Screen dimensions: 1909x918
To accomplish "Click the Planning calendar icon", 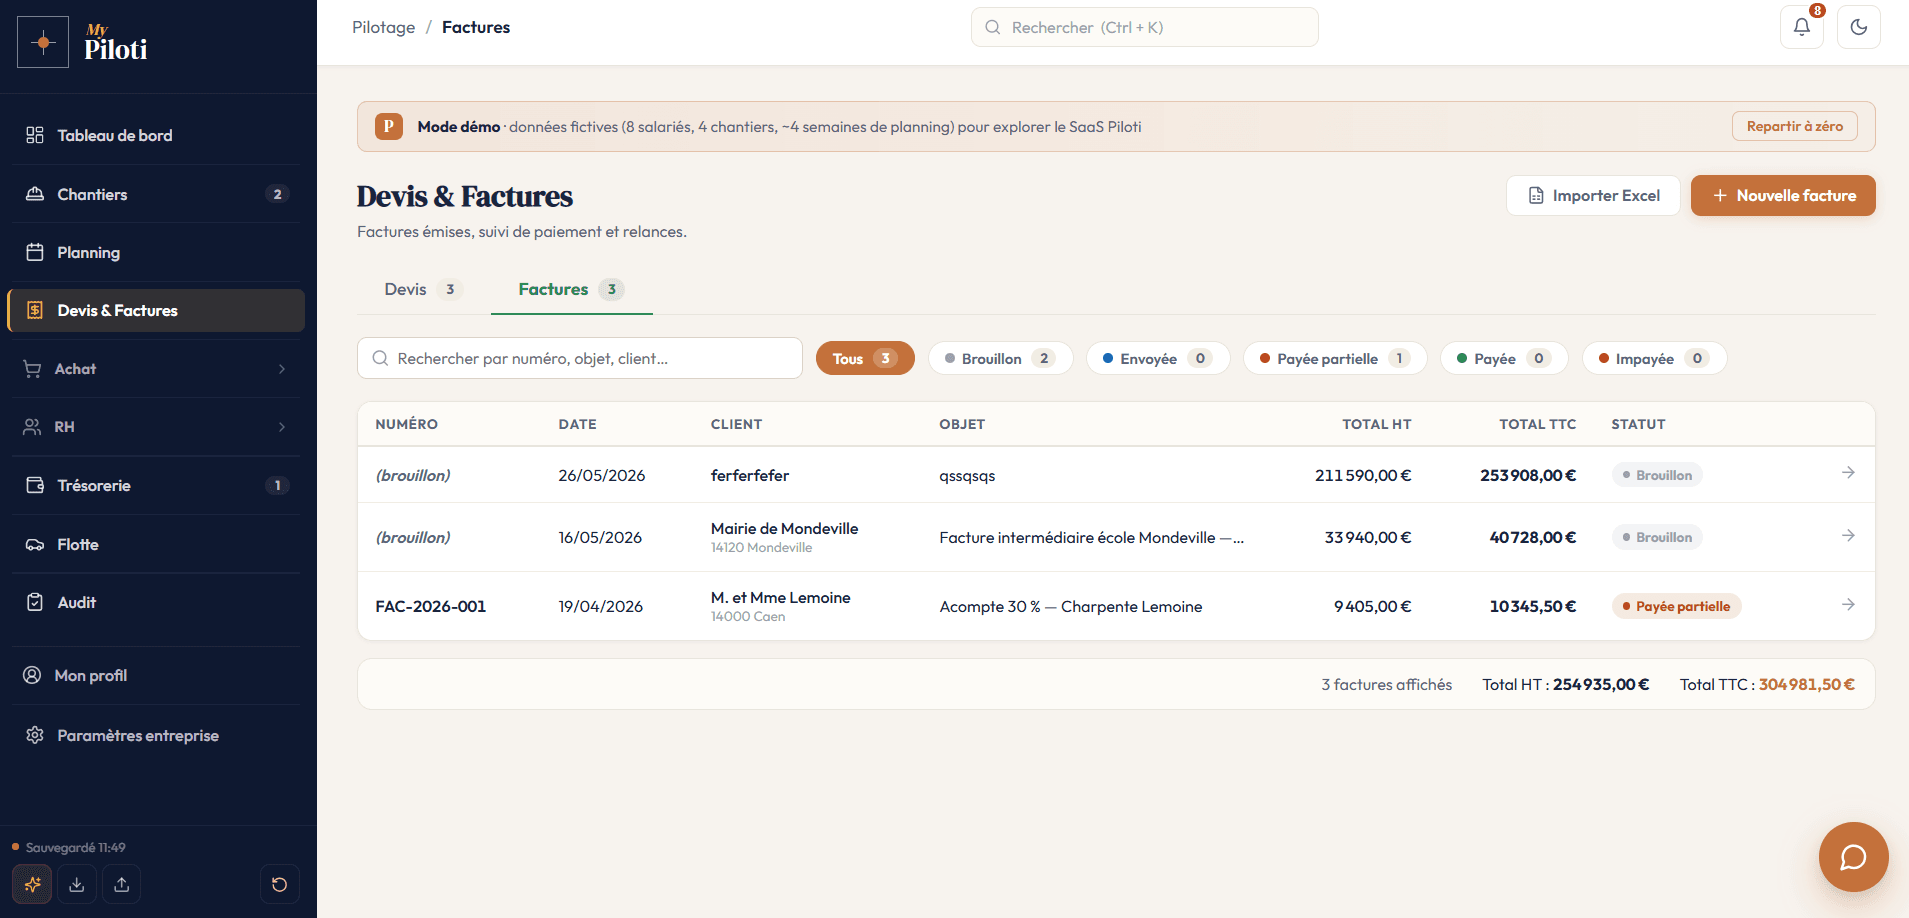I will [x=35, y=252].
